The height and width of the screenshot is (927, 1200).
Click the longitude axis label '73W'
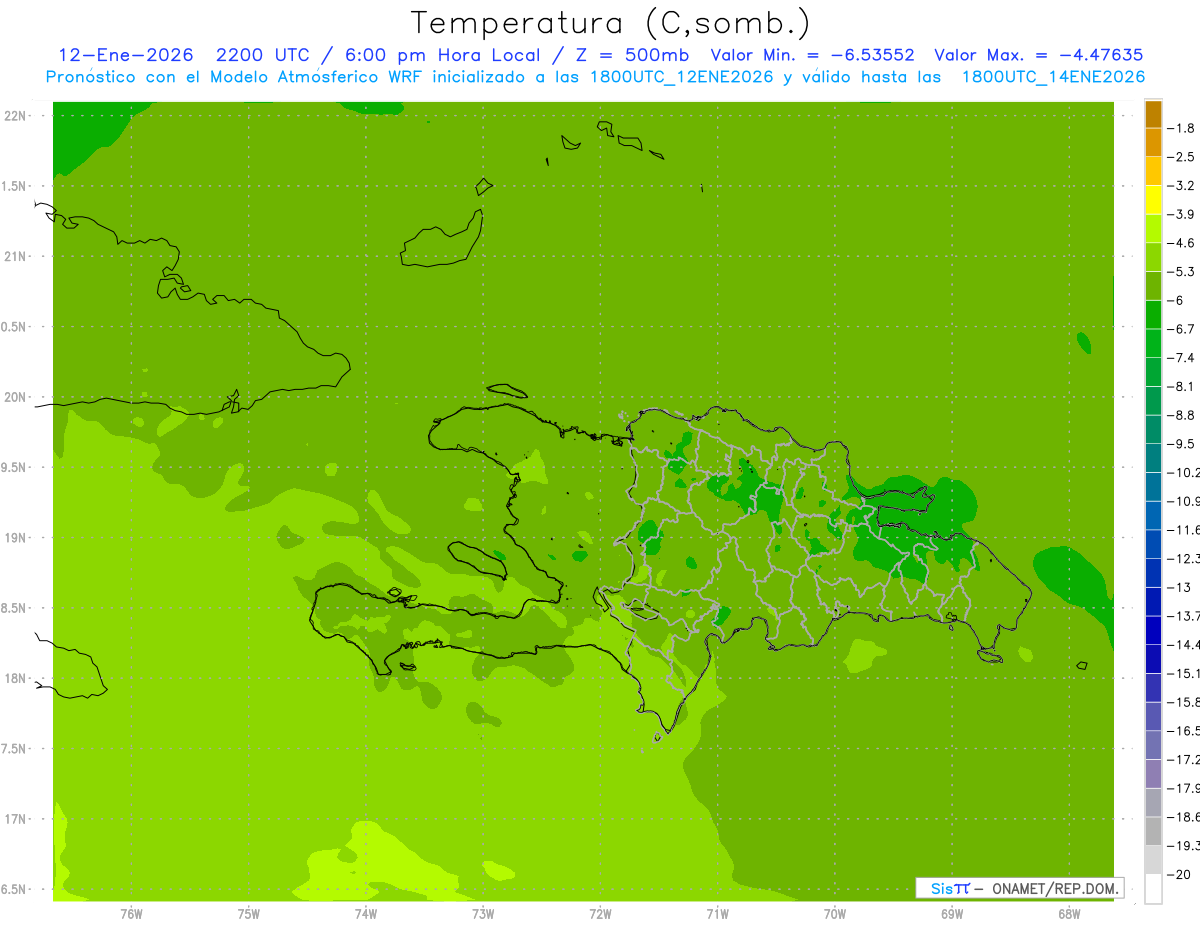(x=483, y=913)
